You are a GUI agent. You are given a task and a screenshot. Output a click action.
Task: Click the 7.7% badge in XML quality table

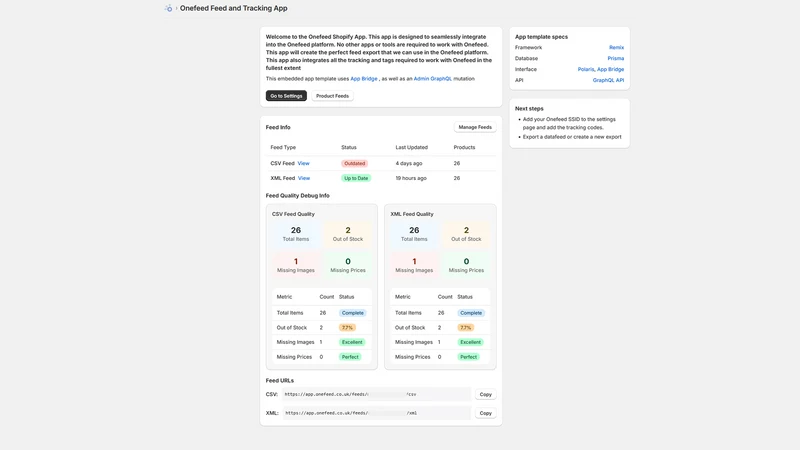click(466, 328)
